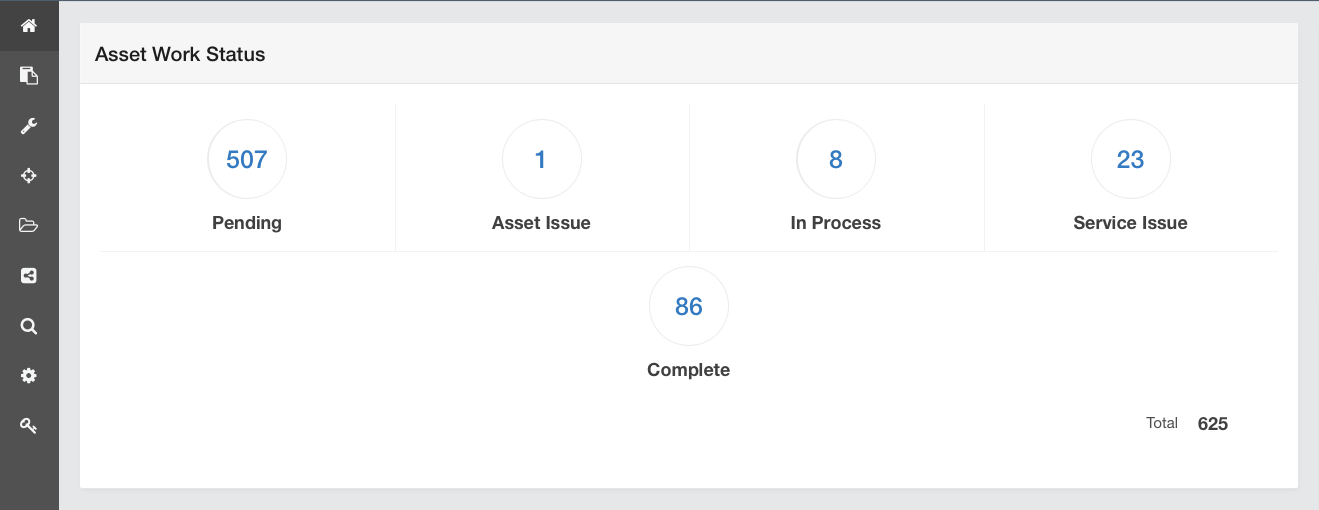The height and width of the screenshot is (510, 1319).
Task: Select the Asset Issue label
Action: [x=541, y=223]
